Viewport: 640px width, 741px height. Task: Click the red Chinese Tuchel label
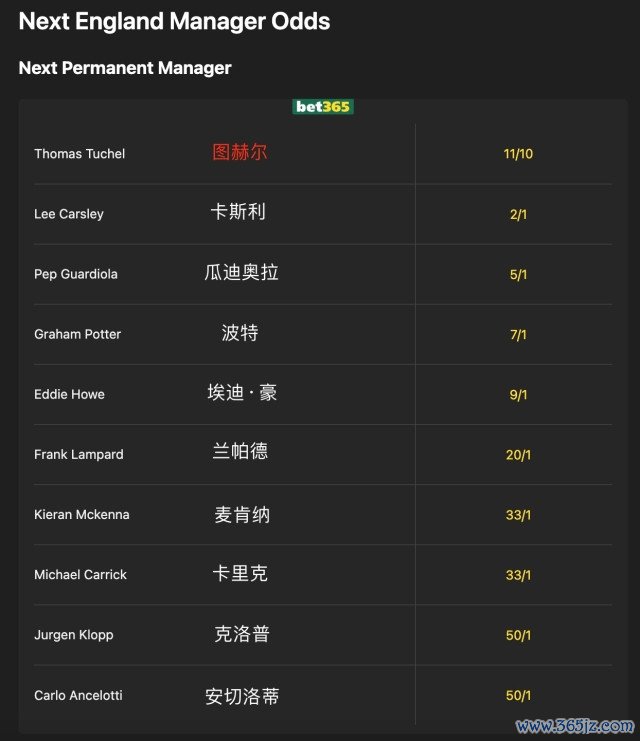click(x=240, y=152)
